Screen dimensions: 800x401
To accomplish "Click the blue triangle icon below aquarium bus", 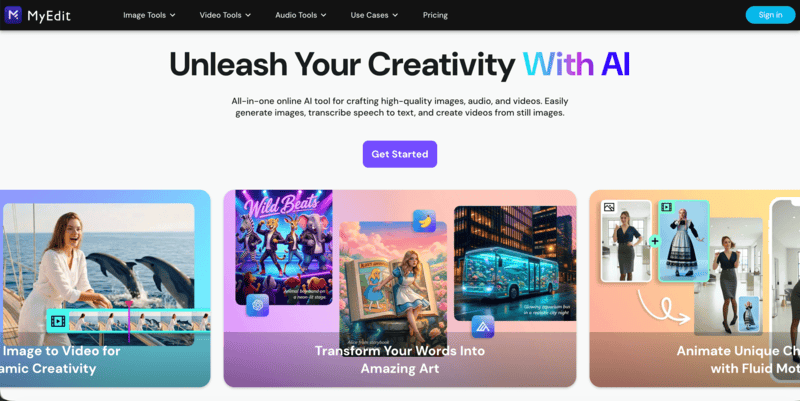I will point(483,327).
